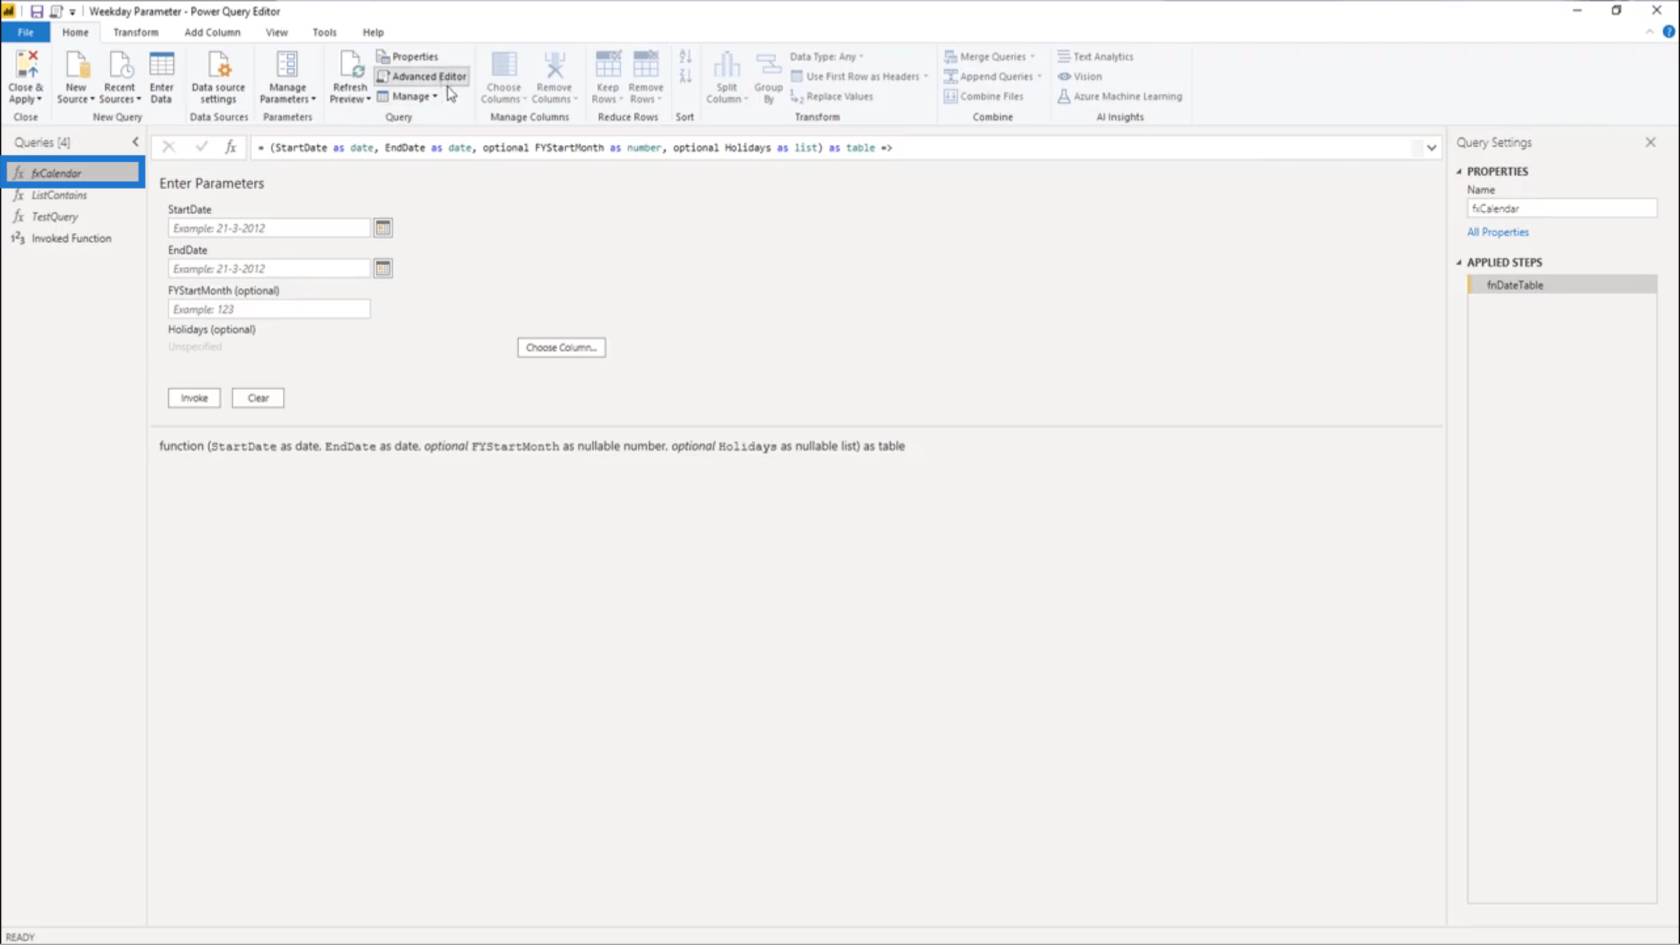The width and height of the screenshot is (1680, 945).
Task: Click the Clear button
Action: pos(258,398)
